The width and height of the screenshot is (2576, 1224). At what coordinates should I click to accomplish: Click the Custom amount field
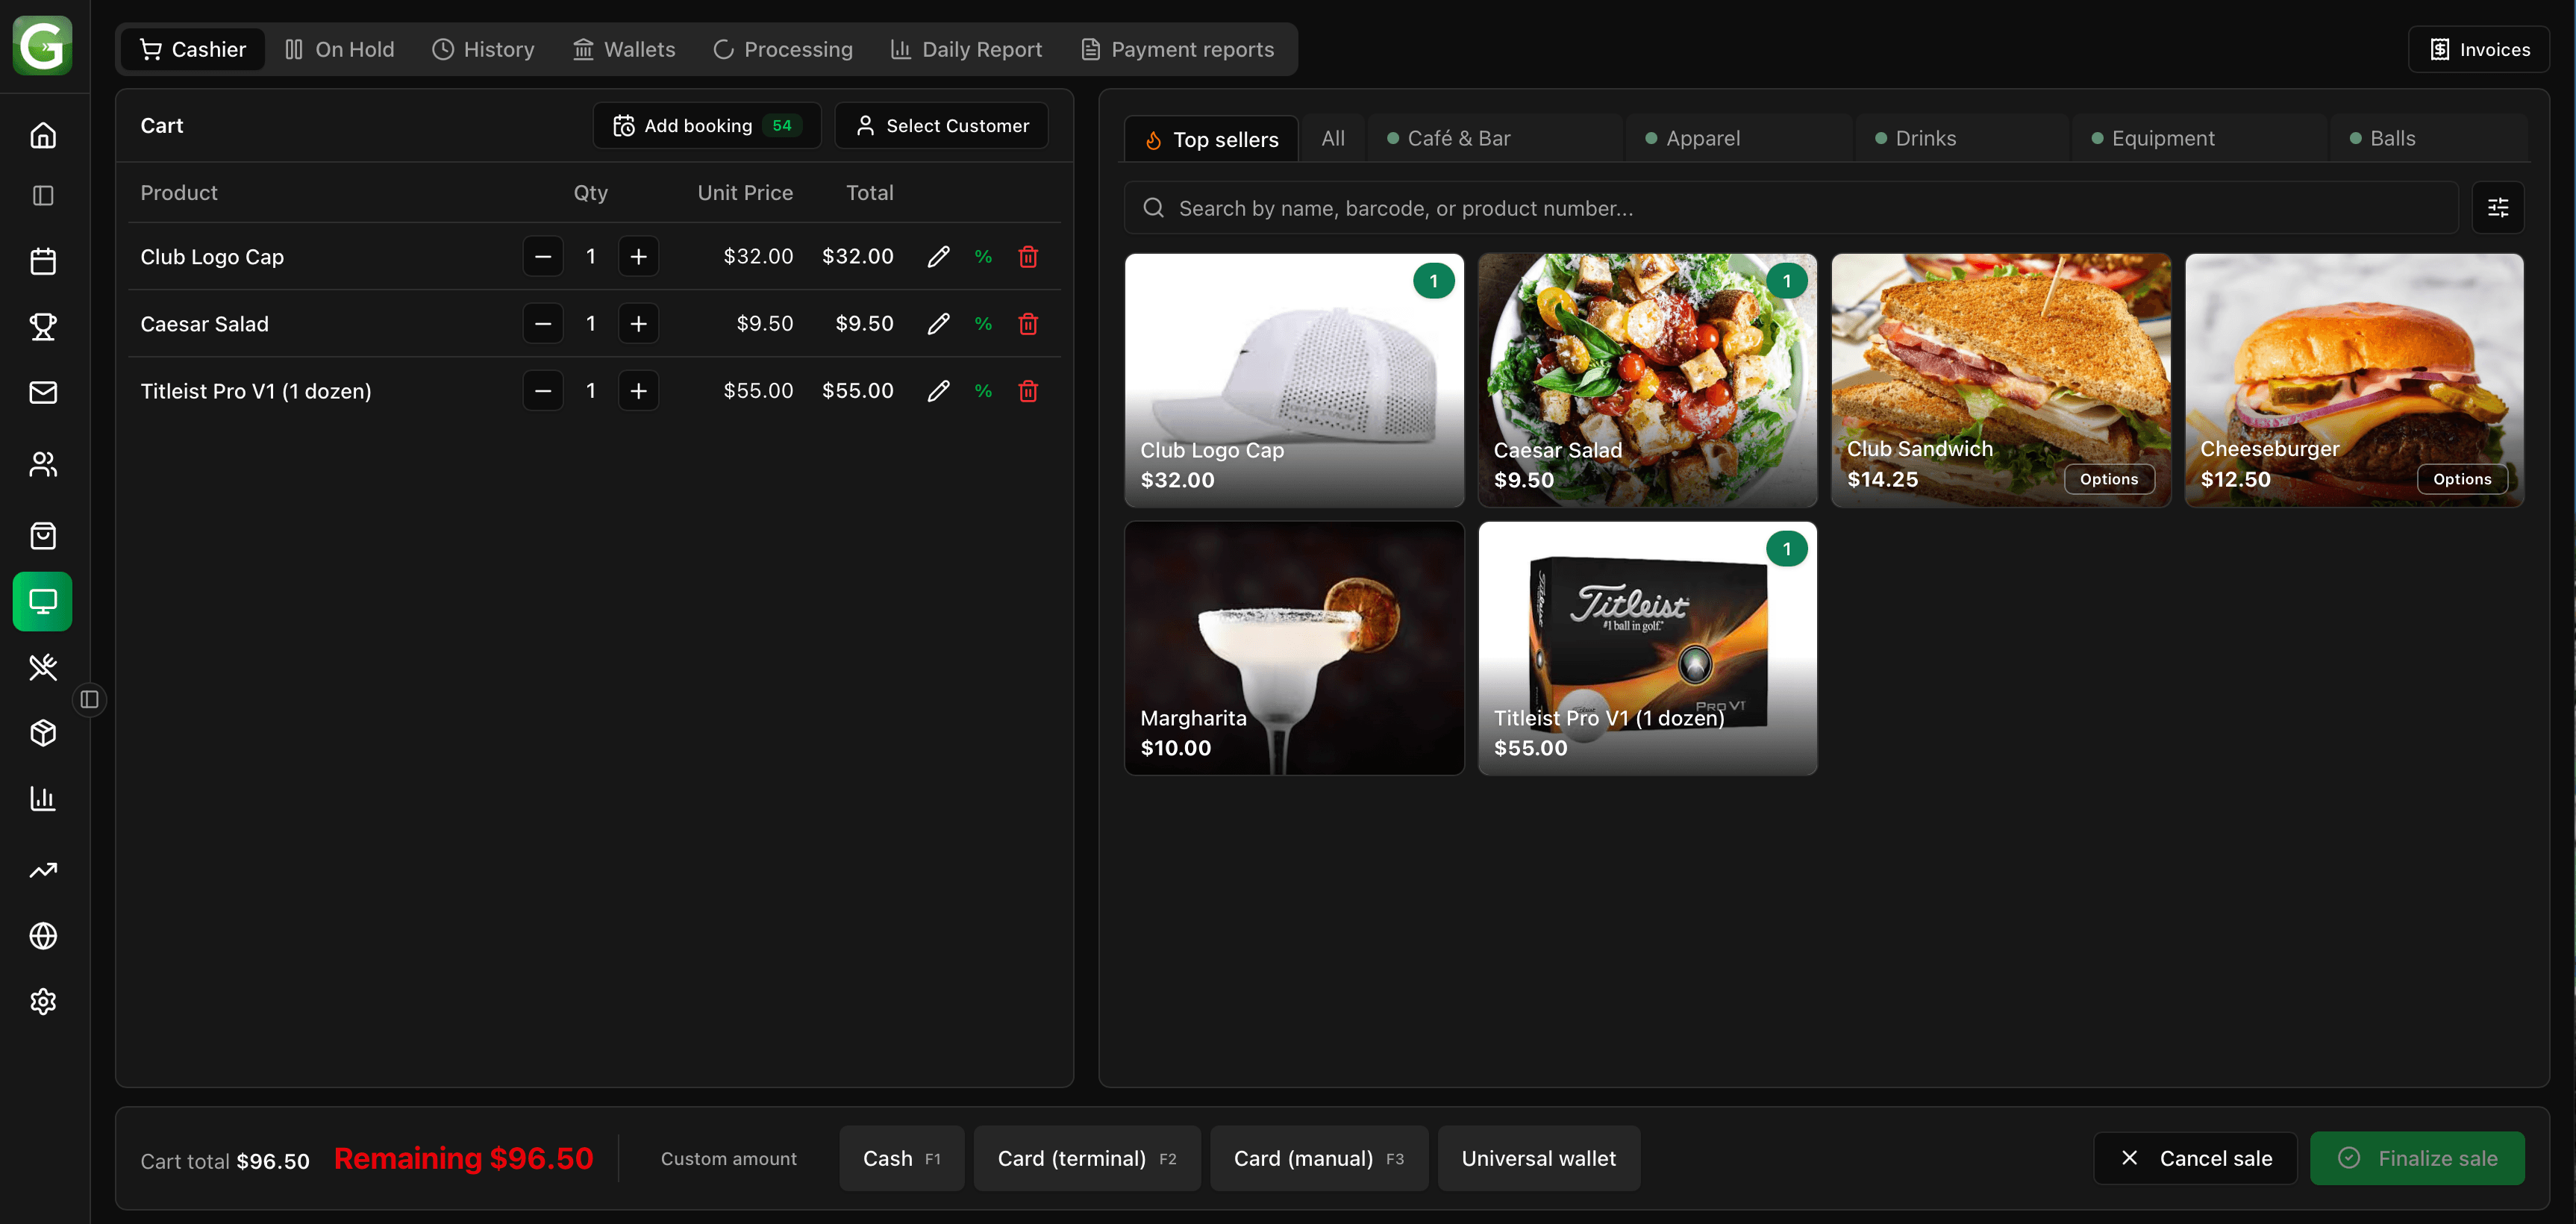click(x=728, y=1158)
